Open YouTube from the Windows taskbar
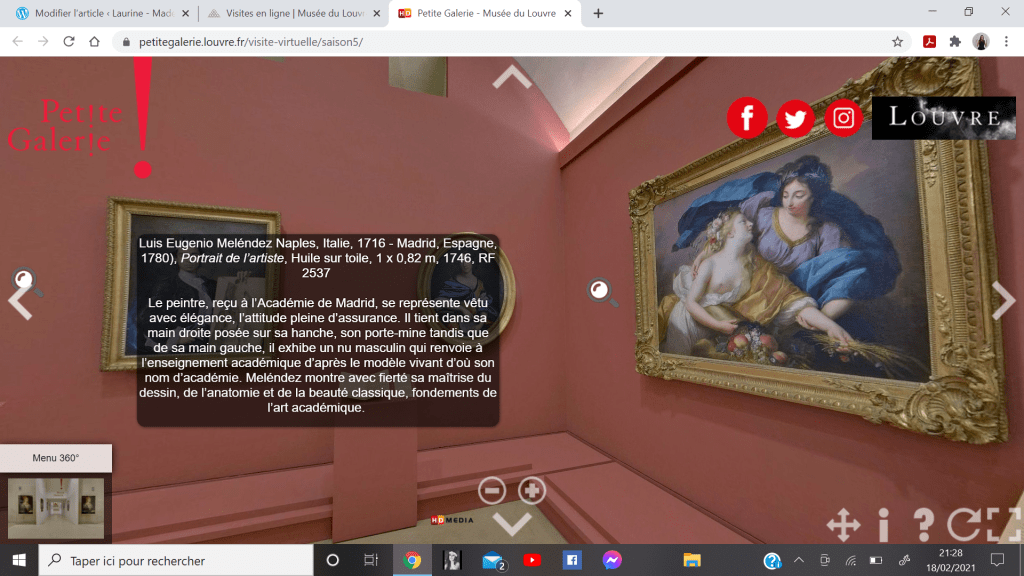Screen dimensions: 1024x576 (532, 560)
